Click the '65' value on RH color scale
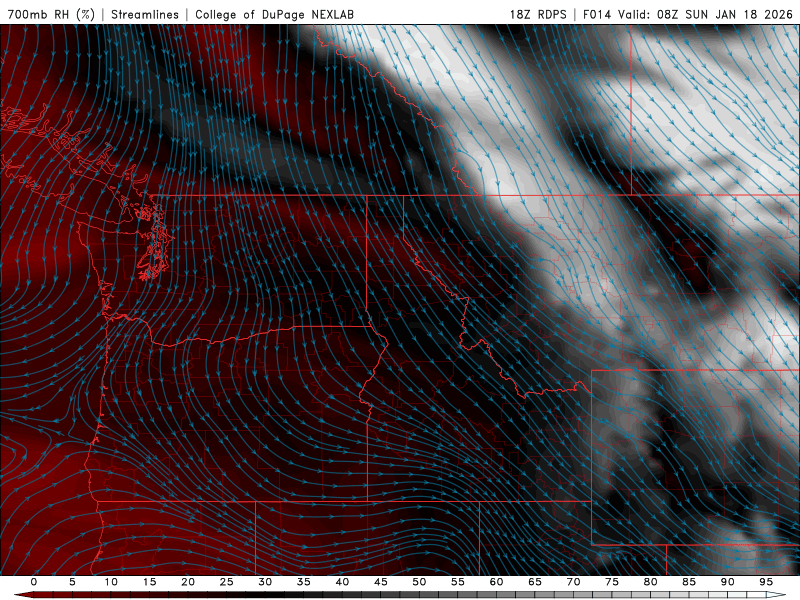This screenshot has height=600, width=800. coord(535,582)
